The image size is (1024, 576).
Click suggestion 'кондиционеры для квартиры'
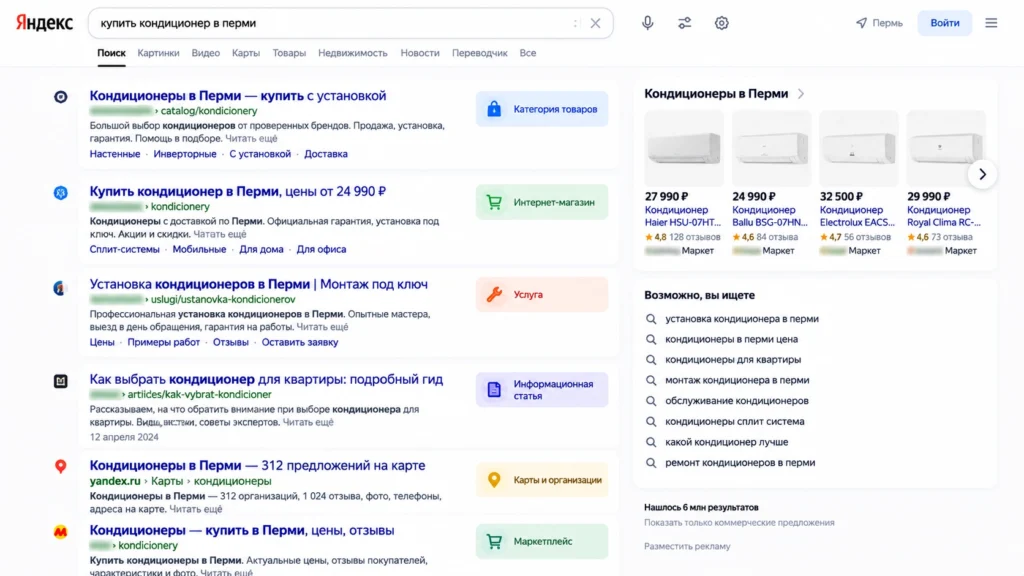733,360
